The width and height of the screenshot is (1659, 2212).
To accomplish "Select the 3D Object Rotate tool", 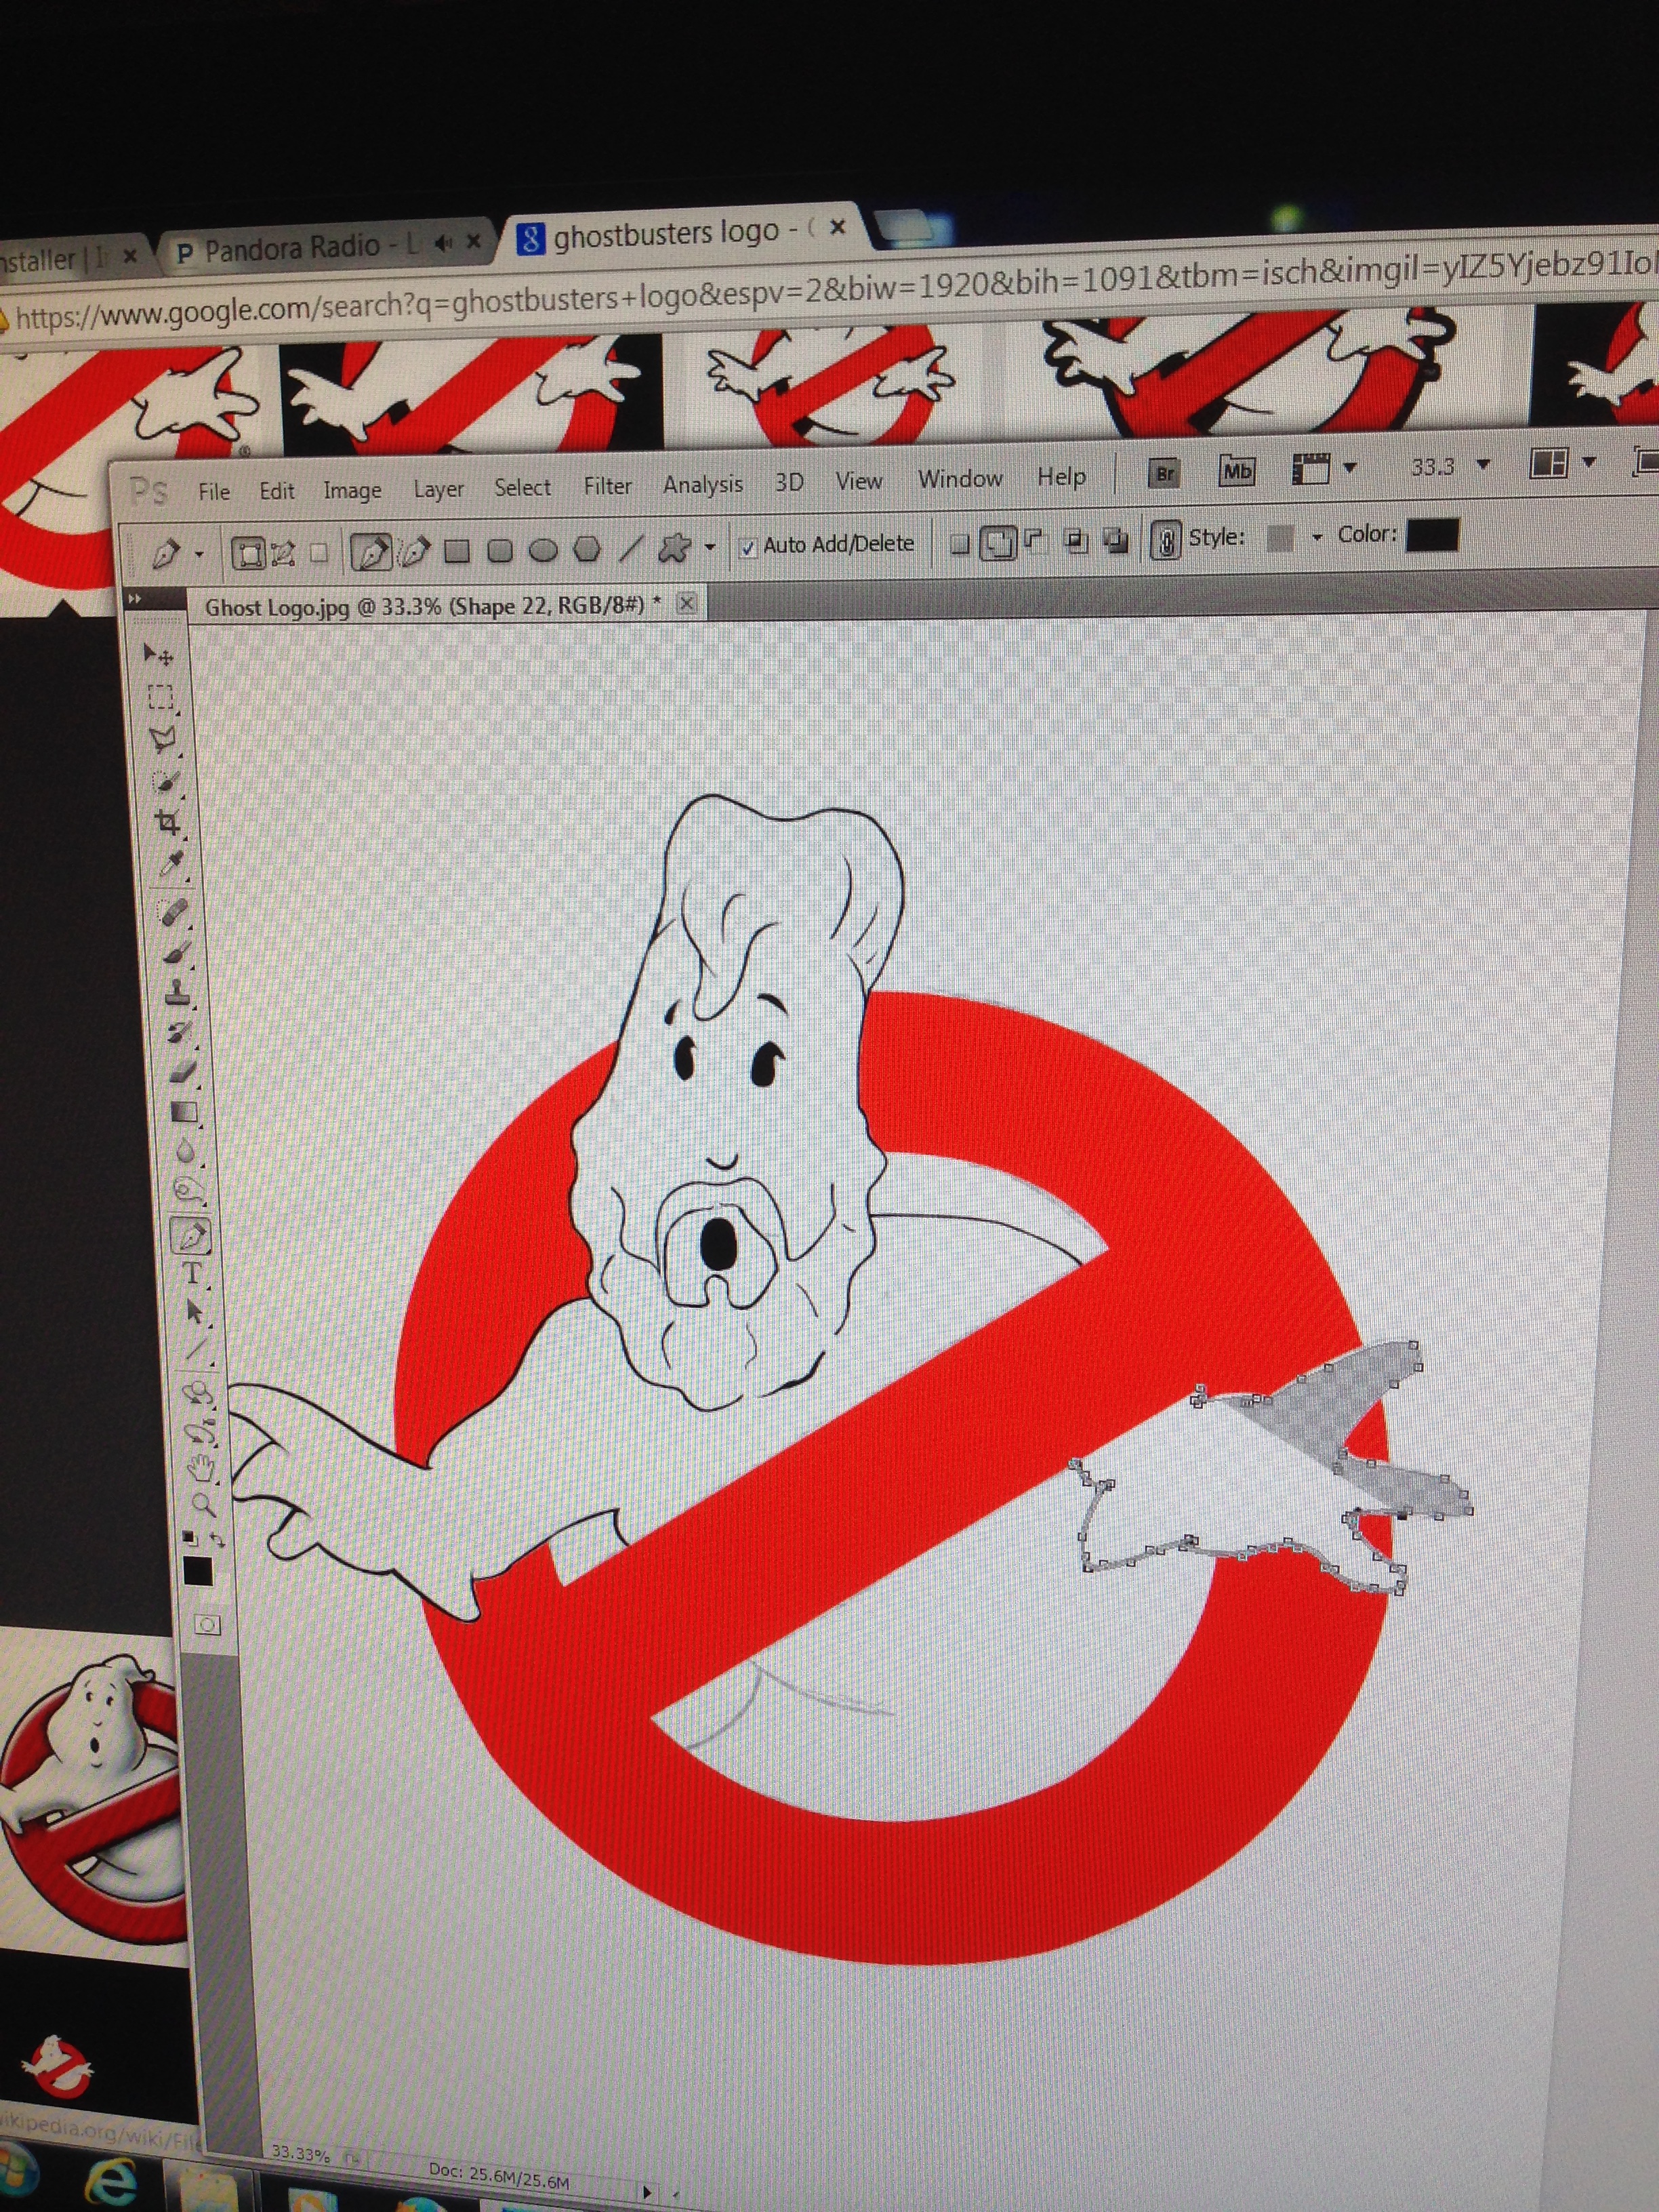I will click(x=199, y=1394).
